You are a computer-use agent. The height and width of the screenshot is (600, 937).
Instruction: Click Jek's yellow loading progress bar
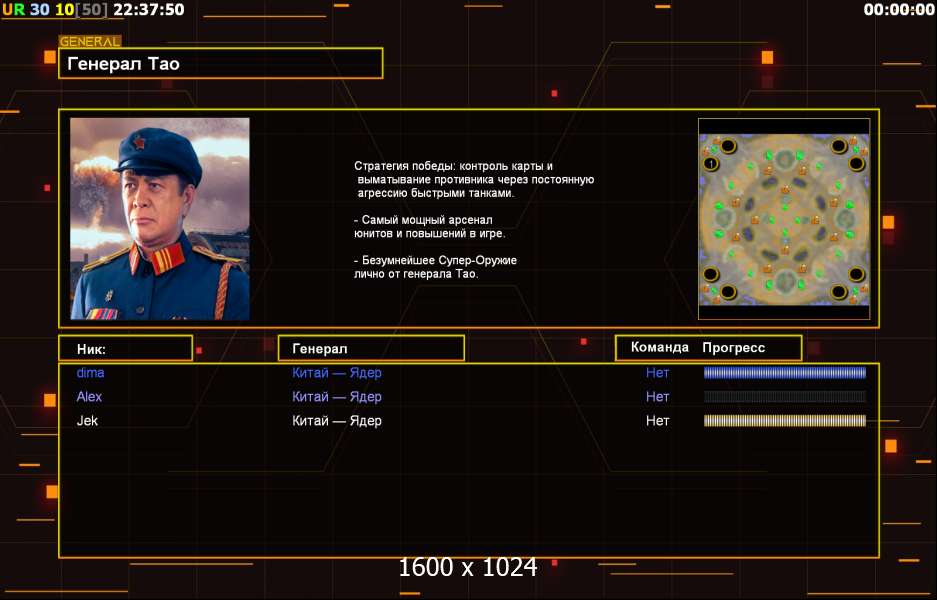pyautogui.click(x=785, y=421)
